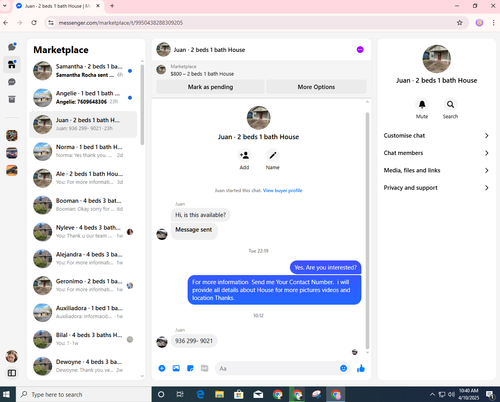Expand Media, files and links section

pyautogui.click(x=436, y=170)
